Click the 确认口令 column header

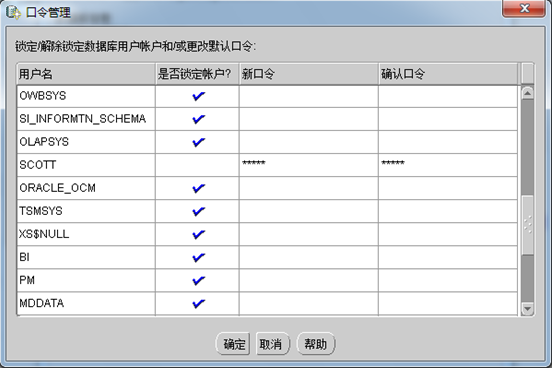(x=448, y=74)
